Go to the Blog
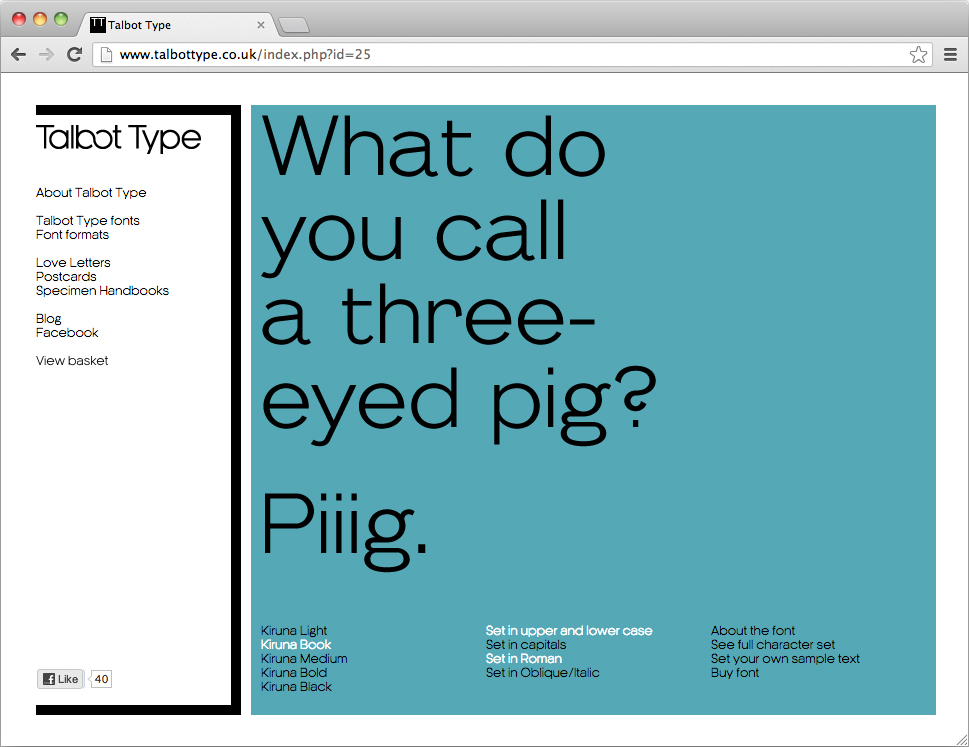Viewport: 969px width, 747px height. click(x=48, y=319)
